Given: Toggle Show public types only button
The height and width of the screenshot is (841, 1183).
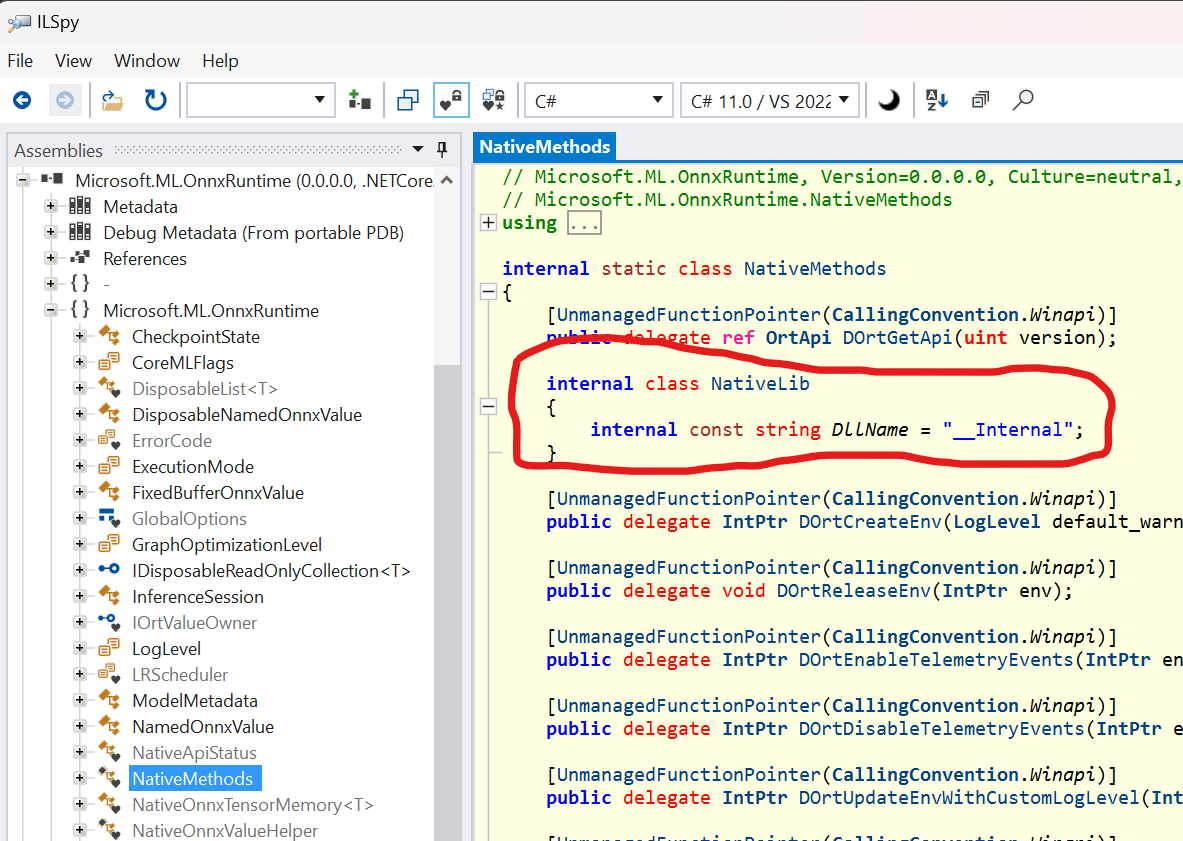Looking at the screenshot, I should tap(451, 100).
